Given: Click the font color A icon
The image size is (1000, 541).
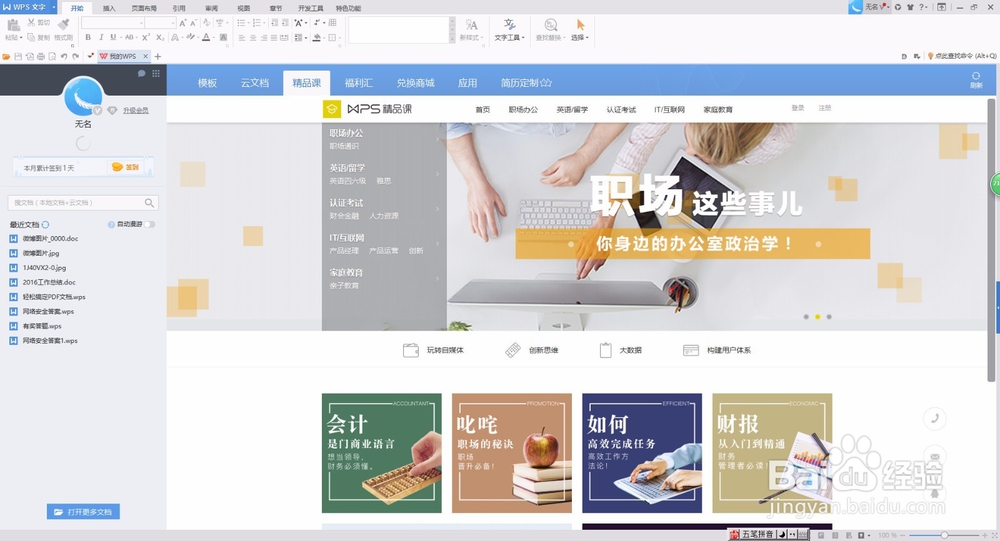Looking at the screenshot, I should pyautogui.click(x=206, y=38).
